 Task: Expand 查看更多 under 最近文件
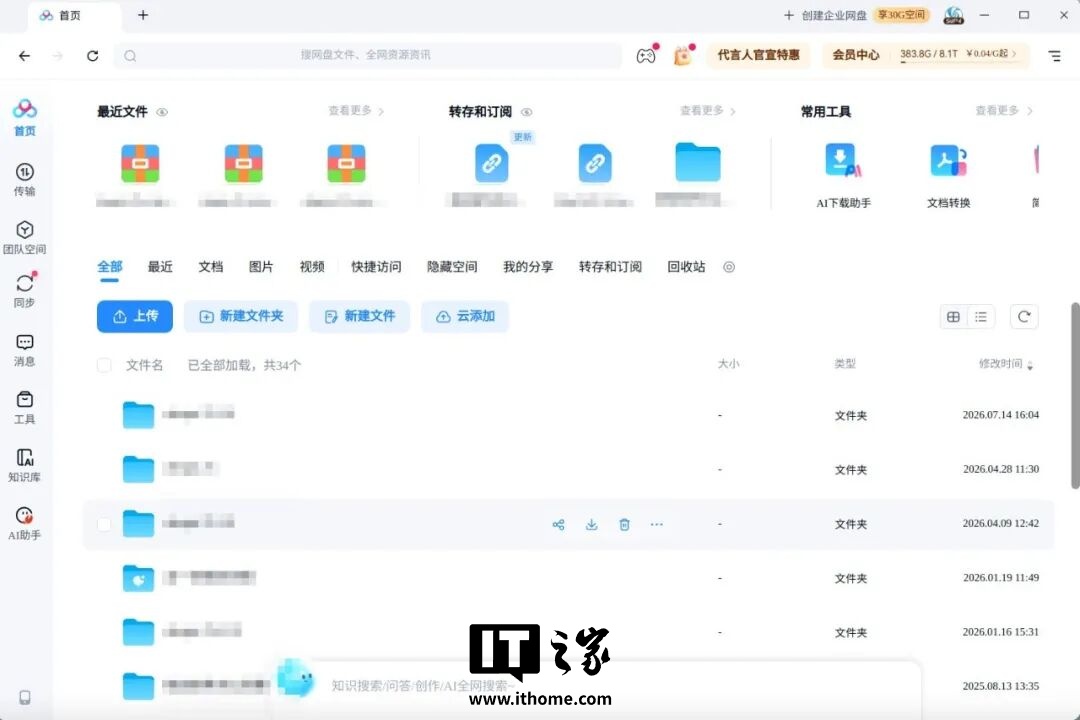coord(356,111)
